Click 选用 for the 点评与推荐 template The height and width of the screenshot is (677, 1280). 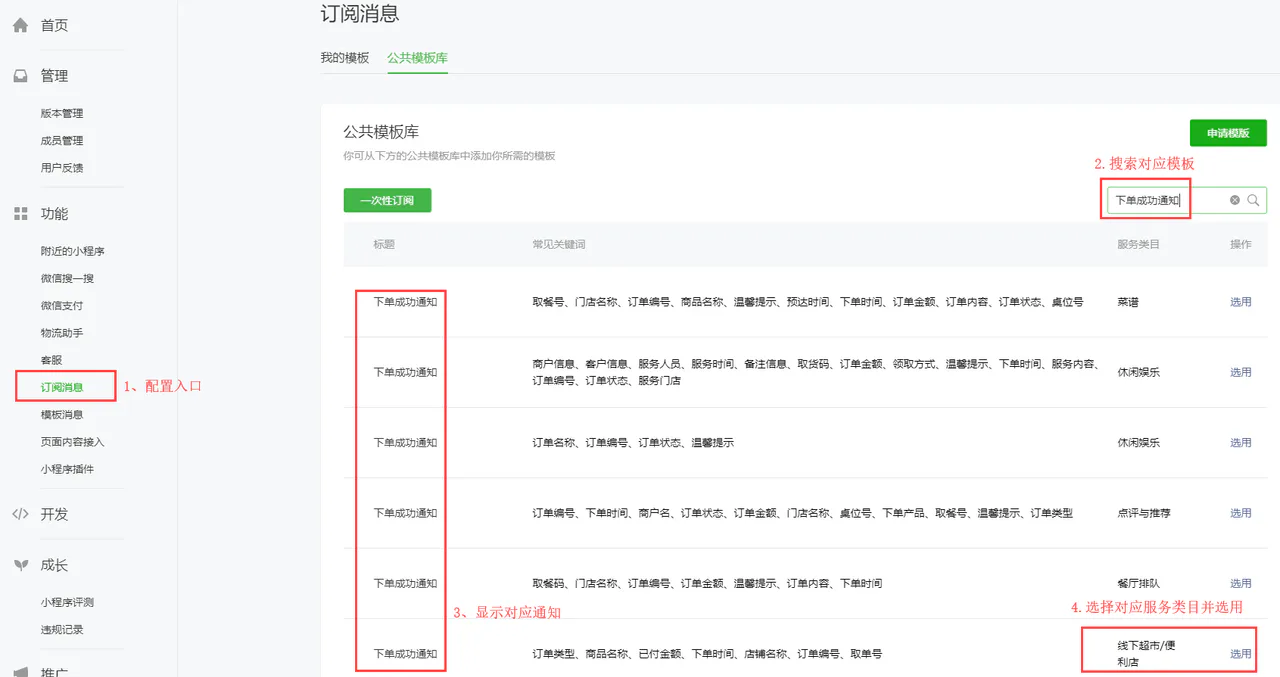[x=1240, y=513]
